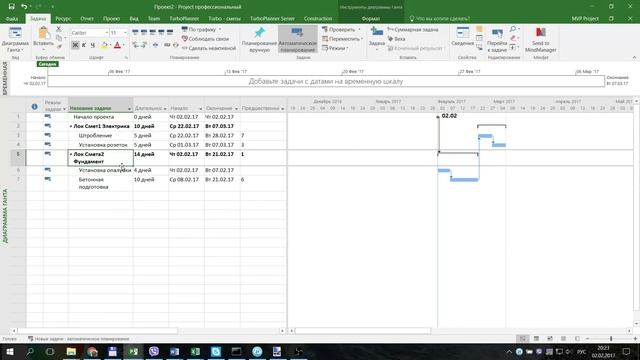640x360 pixels.
Task: Open the Calibri font name dropdown
Action: (107, 33)
